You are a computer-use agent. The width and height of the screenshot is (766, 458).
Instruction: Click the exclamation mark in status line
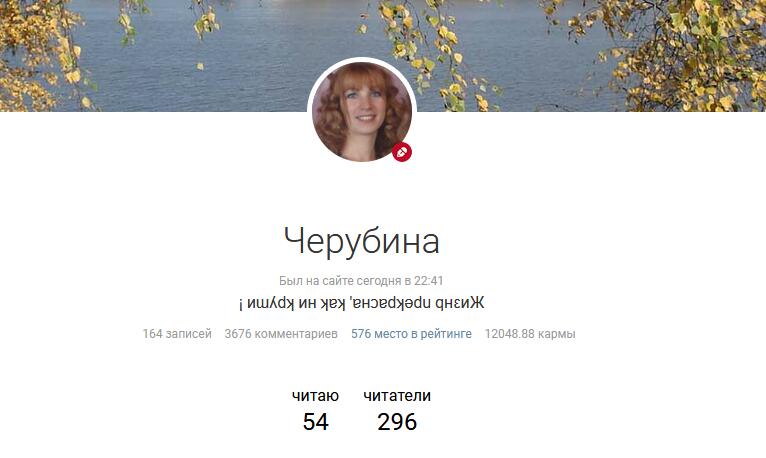coord(241,305)
